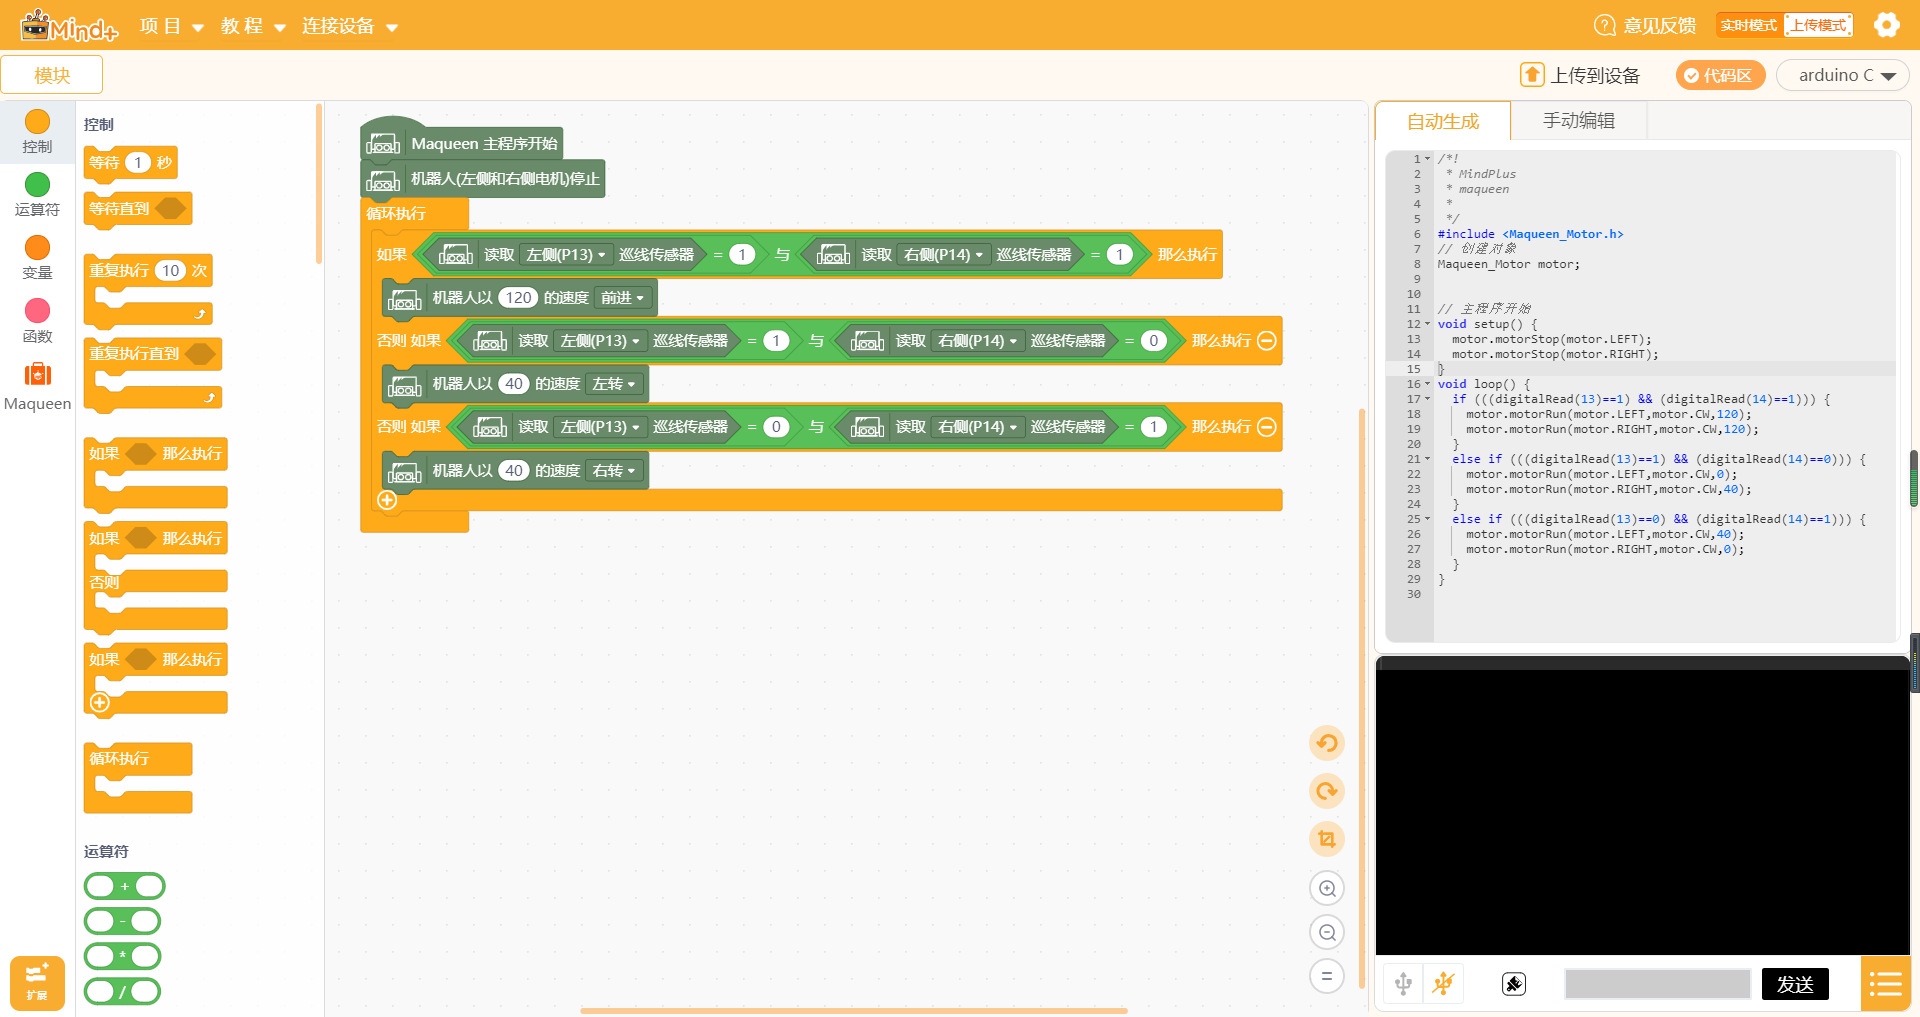Open 左转 direction dropdown
Image resolution: width=1920 pixels, height=1017 pixels.
[x=613, y=384]
